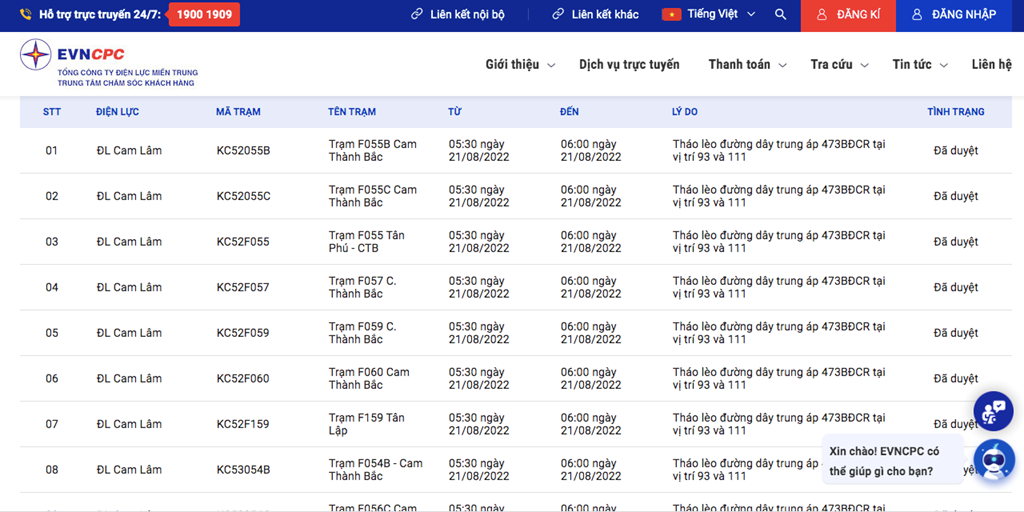This screenshot has width=1024, height=512.
Task: Click the TÌNH TRẠNG column header
Action: pos(955,112)
